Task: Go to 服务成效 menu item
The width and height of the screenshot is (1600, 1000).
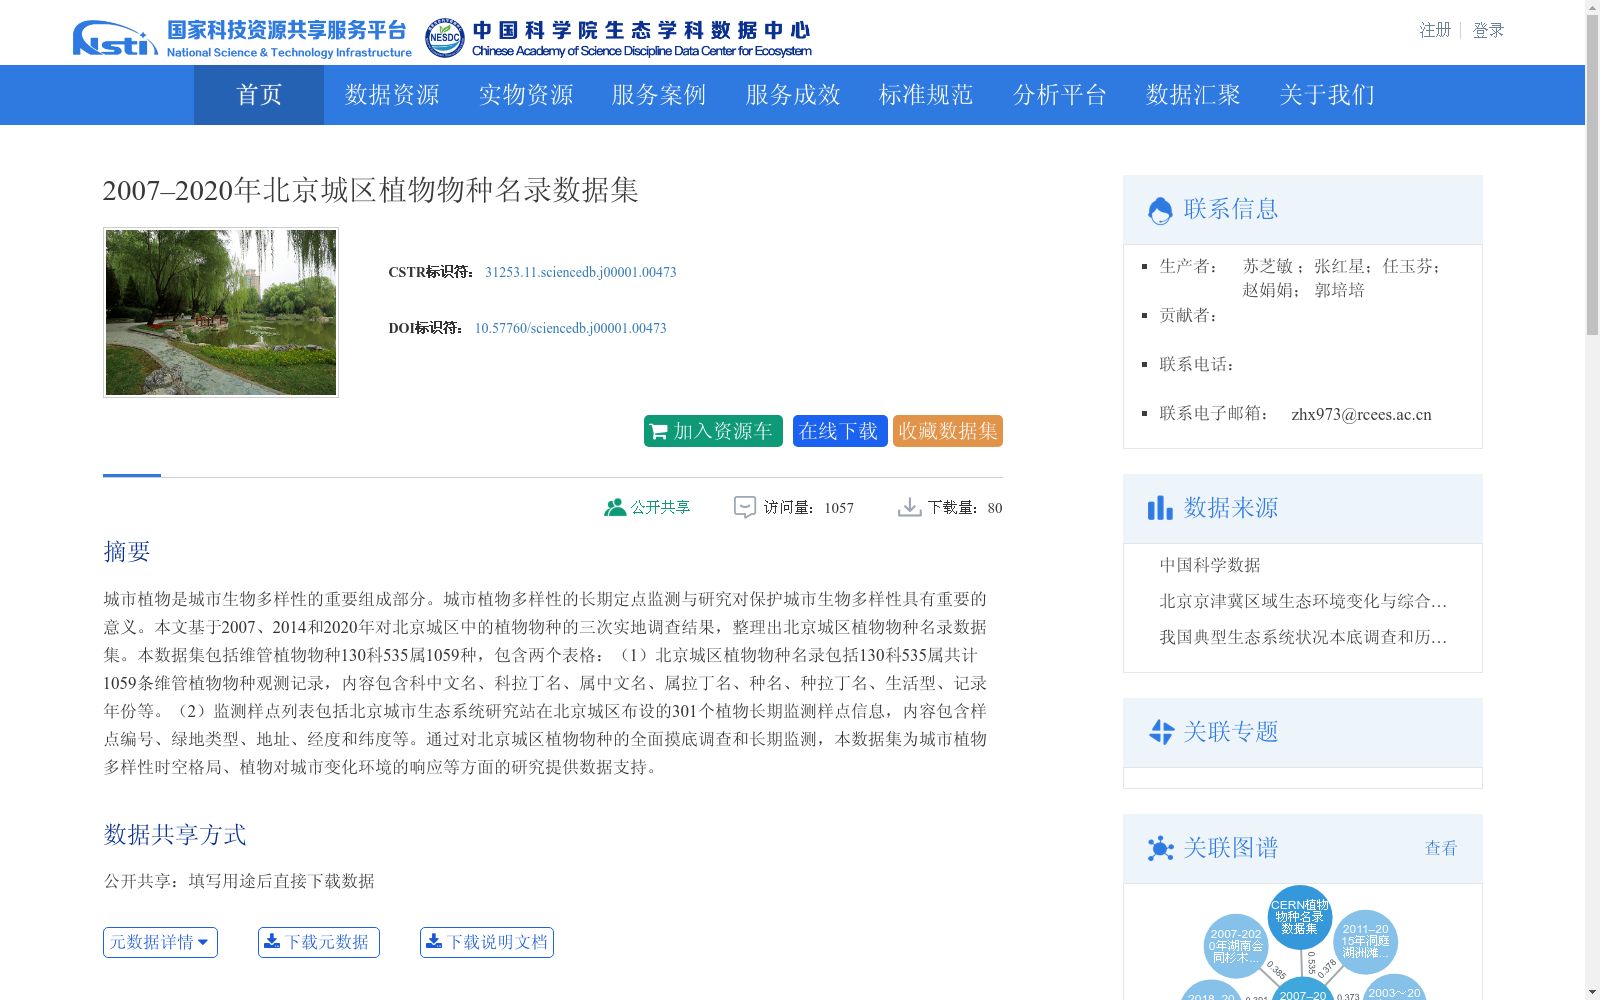Action: click(793, 95)
